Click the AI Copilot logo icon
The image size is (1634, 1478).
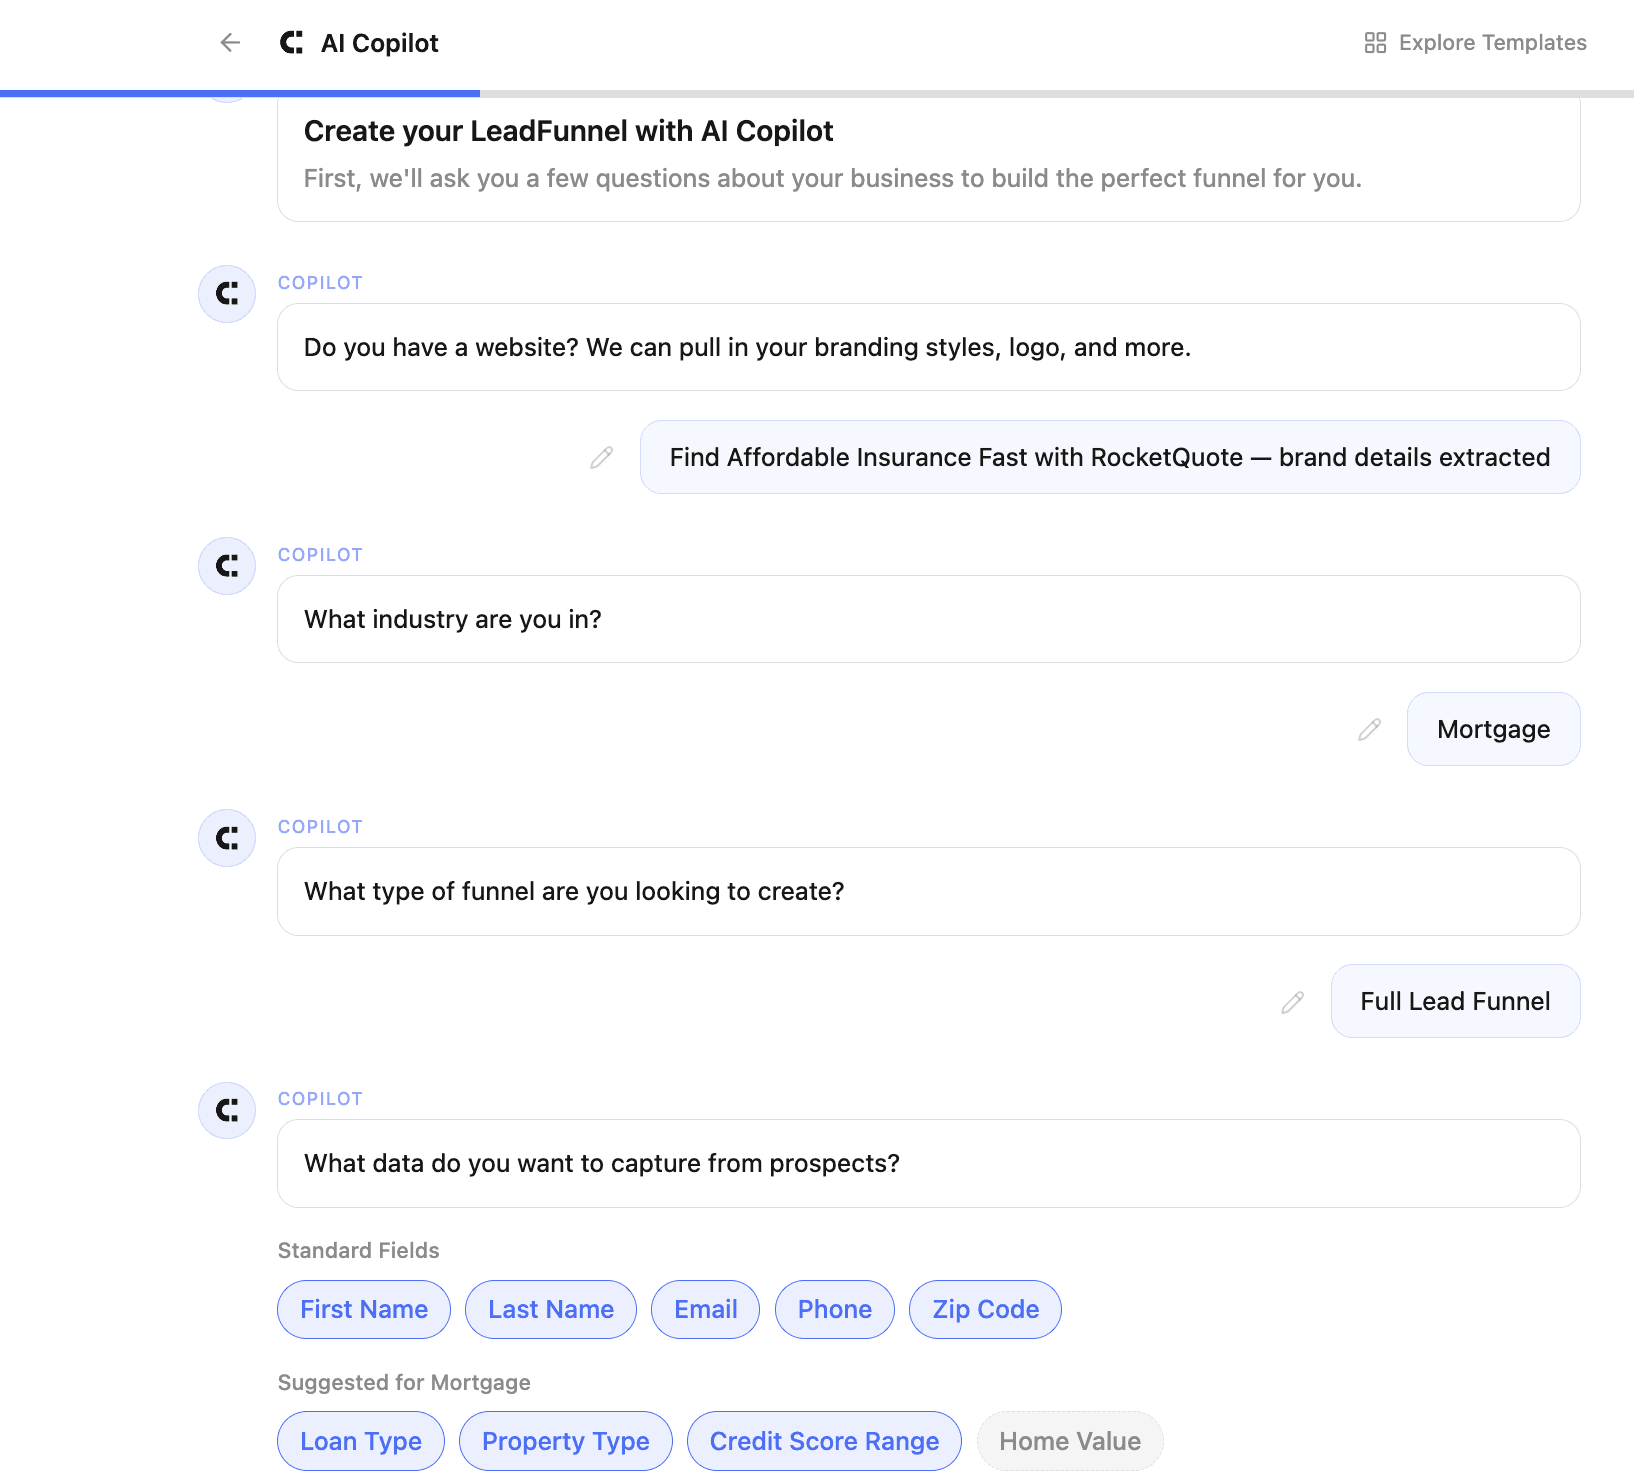[x=290, y=43]
